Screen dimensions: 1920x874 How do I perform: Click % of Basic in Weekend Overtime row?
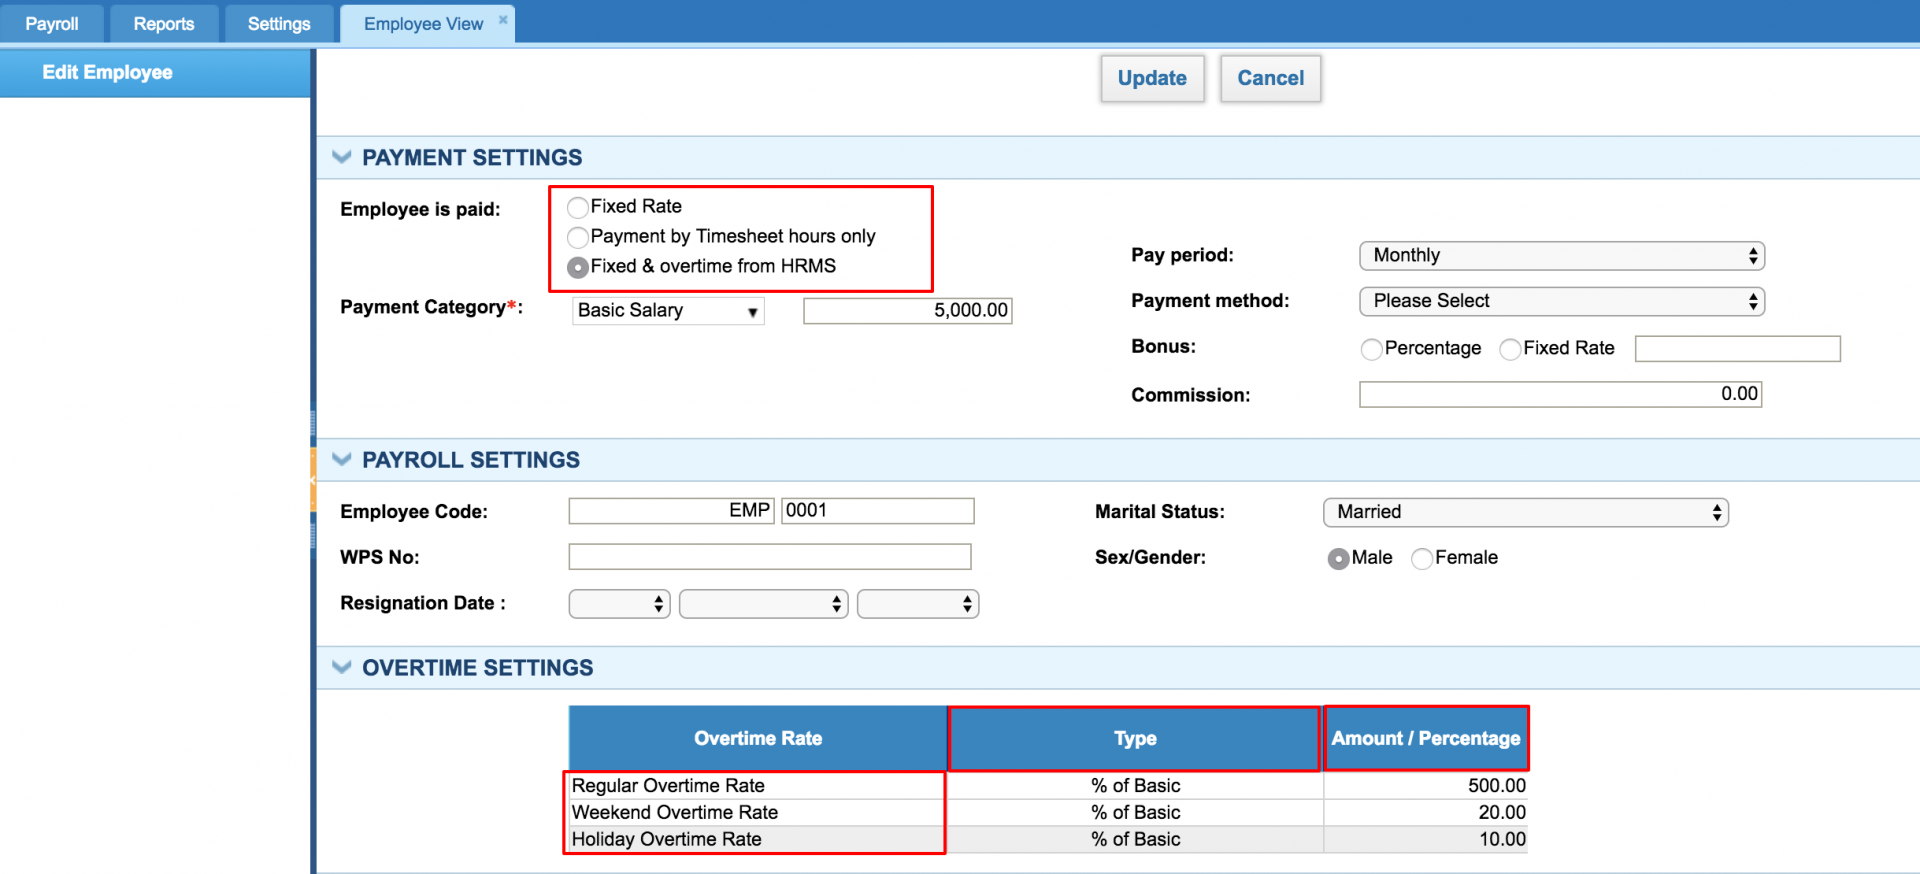[x=1135, y=813]
